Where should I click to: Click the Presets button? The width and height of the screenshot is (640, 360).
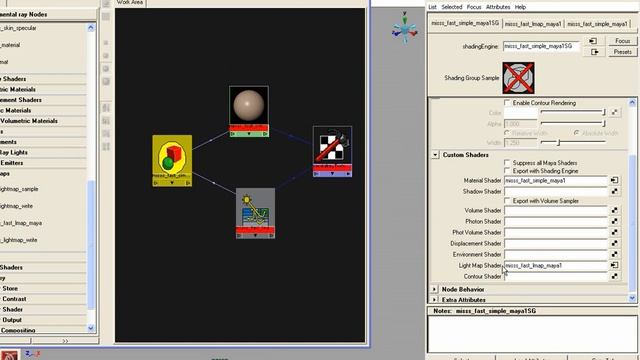622,52
